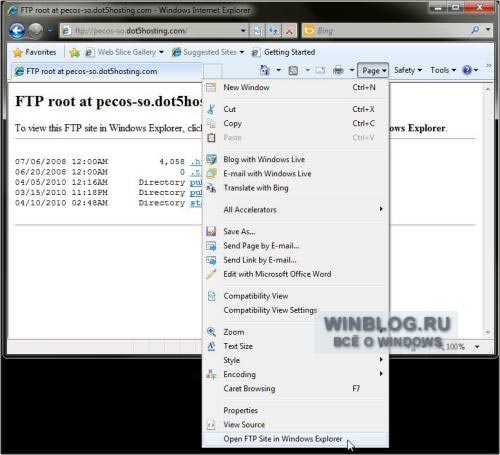500x455 pixels.
Task: Click the Page menu button
Action: (x=373, y=70)
